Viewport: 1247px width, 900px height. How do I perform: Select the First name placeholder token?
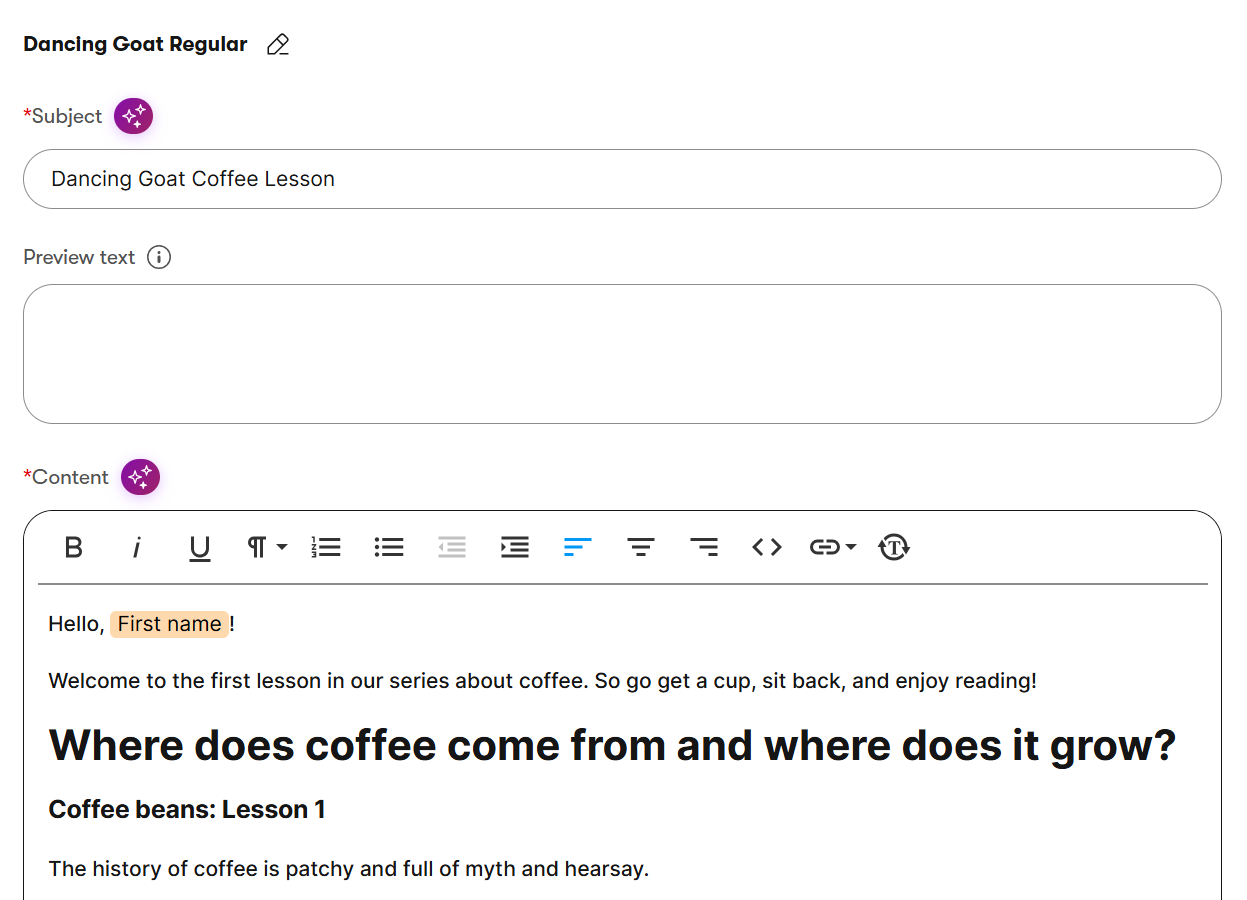pos(169,624)
